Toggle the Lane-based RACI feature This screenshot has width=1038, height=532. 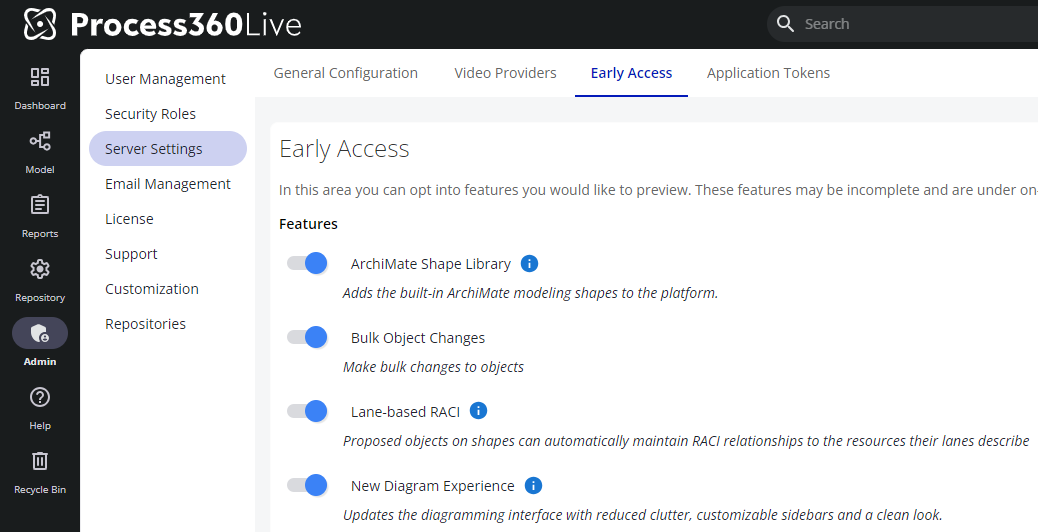pos(308,411)
